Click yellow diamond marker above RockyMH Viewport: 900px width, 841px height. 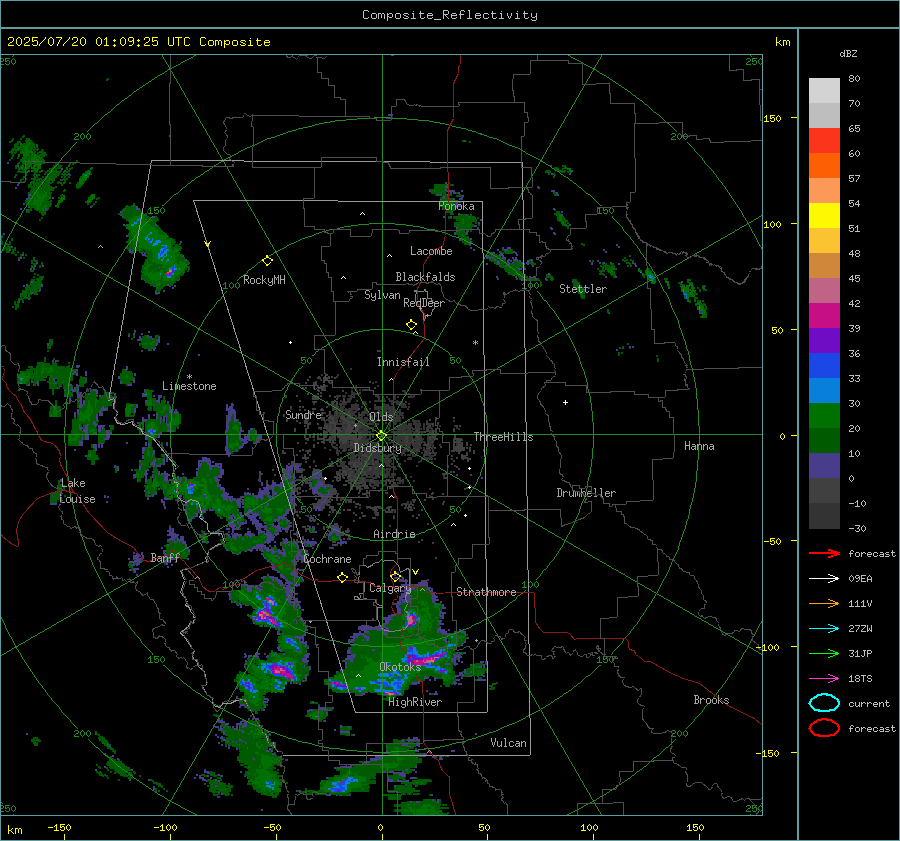(267, 261)
